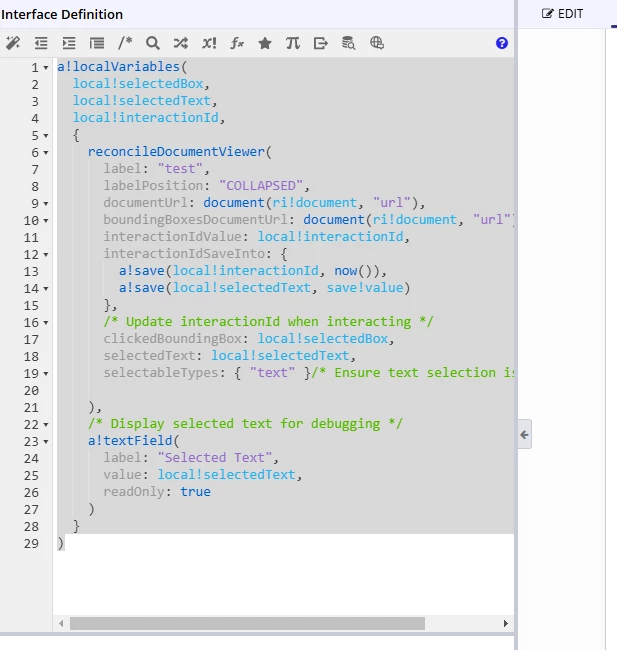Click save!value on line 14

pyautogui.click(x=365, y=288)
